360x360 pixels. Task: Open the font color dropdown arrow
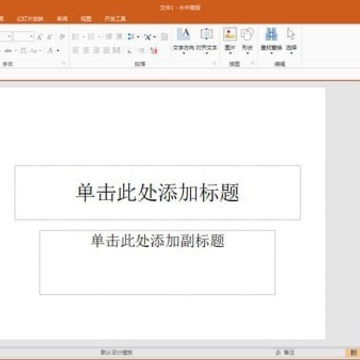click(58, 51)
